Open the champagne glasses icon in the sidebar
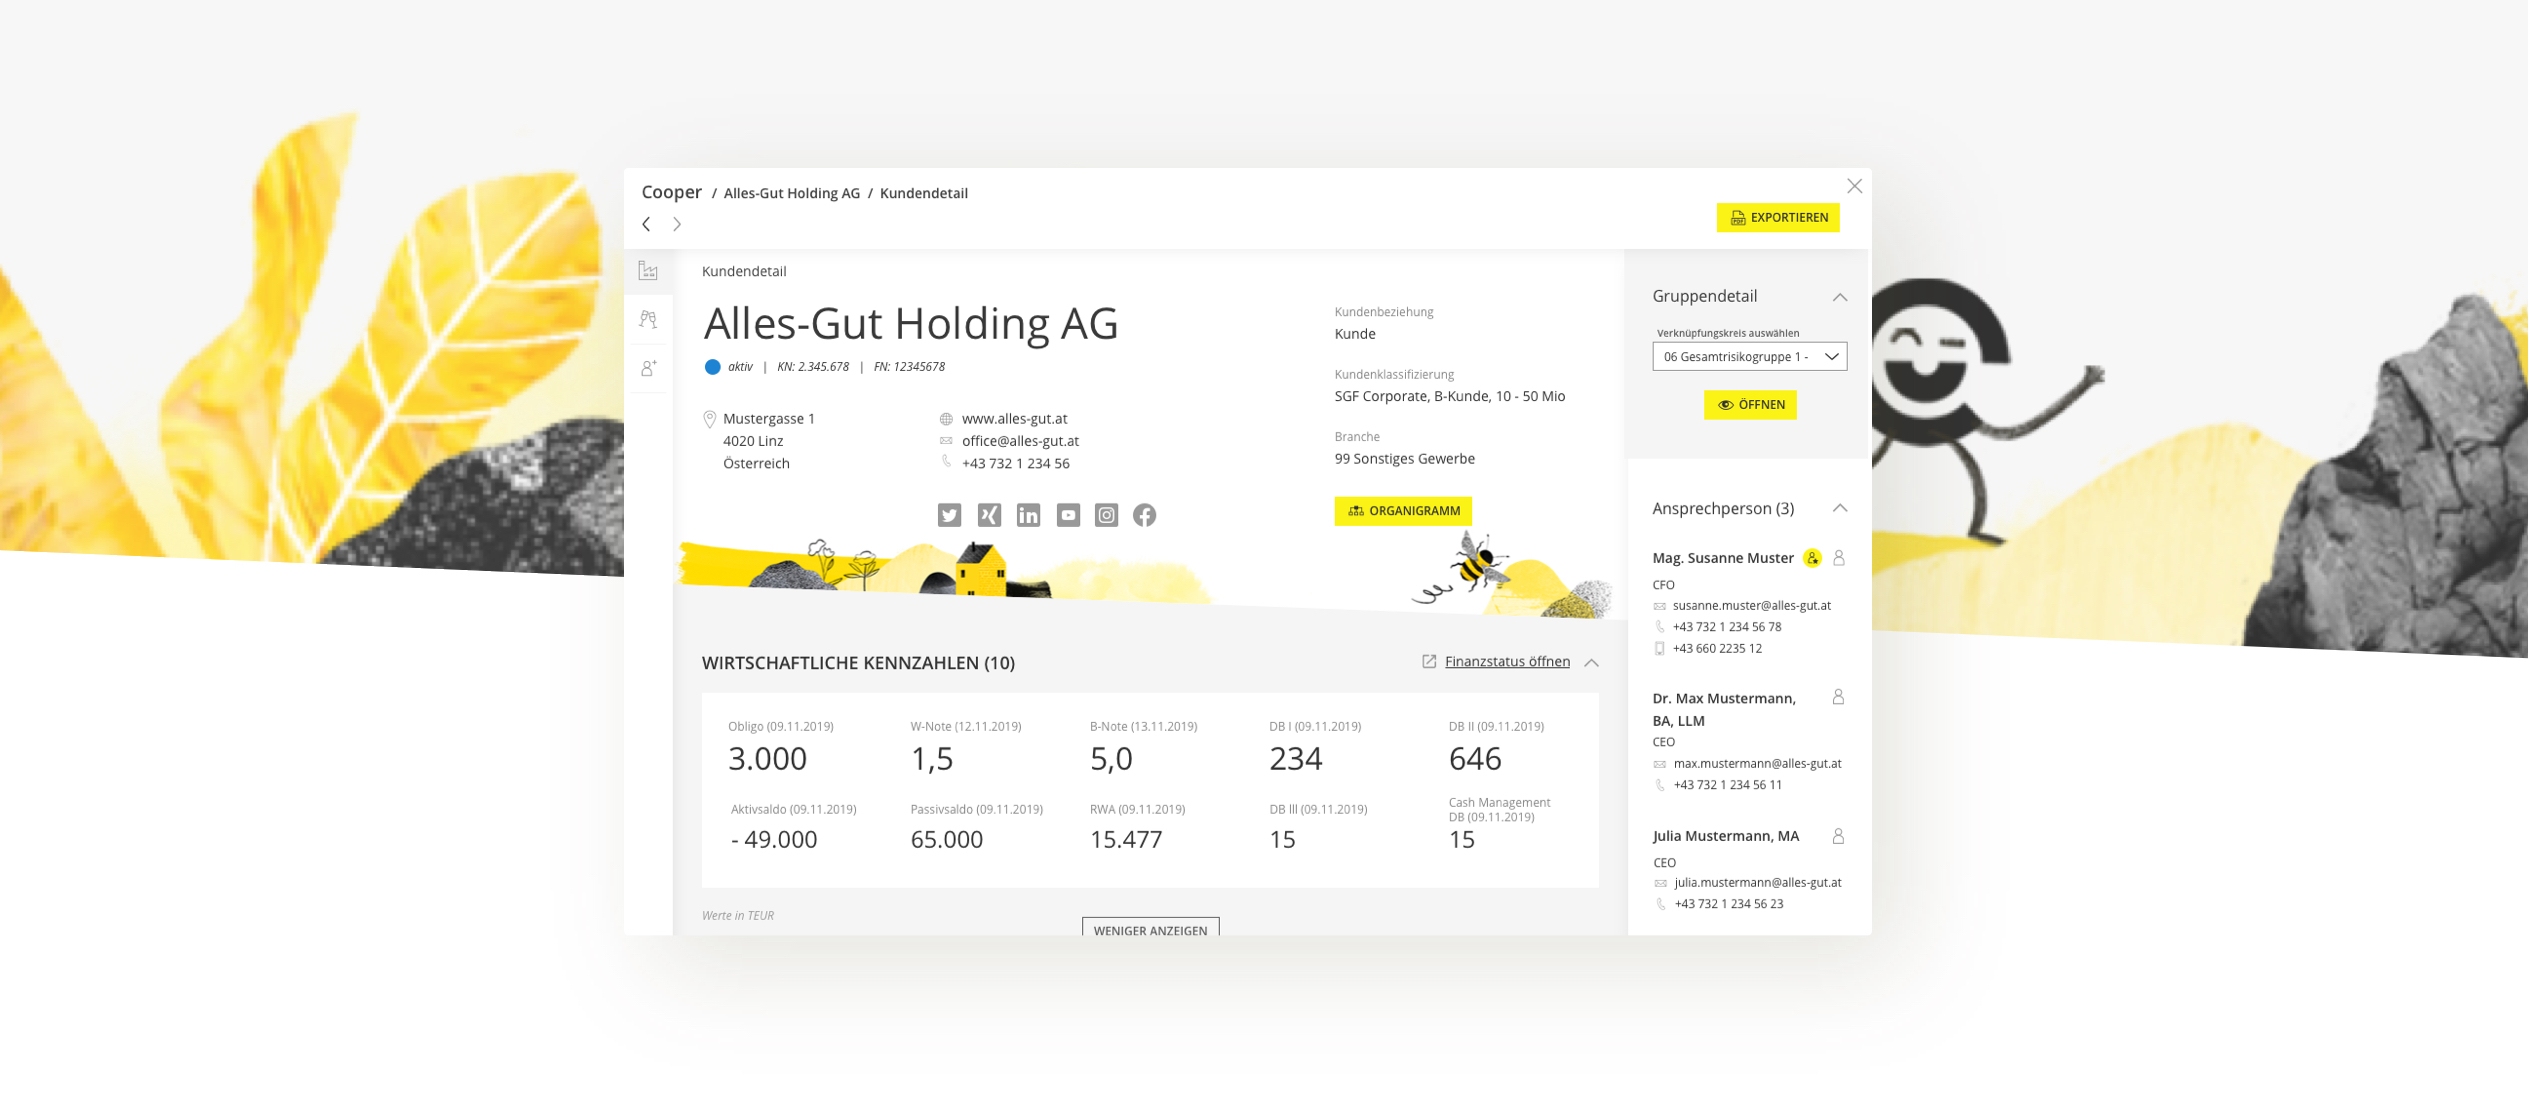The height and width of the screenshot is (1100, 2528). [x=647, y=320]
